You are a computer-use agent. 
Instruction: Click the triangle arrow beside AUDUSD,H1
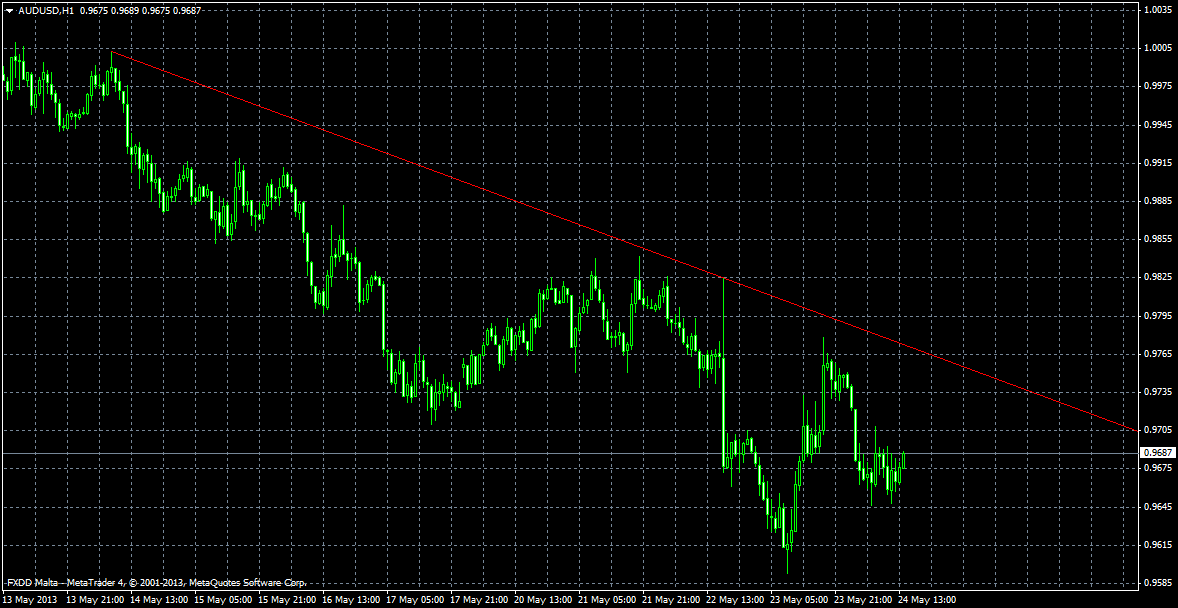(x=9, y=10)
